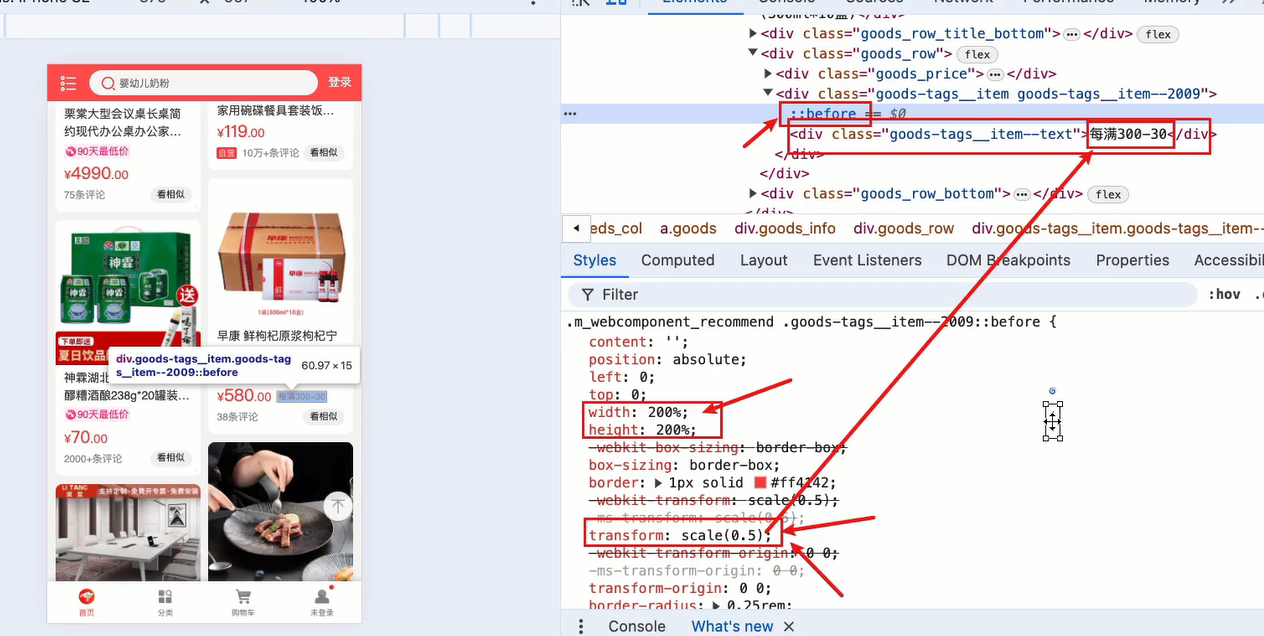This screenshot has width=1264, height=636.
Task: Expand the border shorthand property triangle
Action: pyautogui.click(x=658, y=483)
